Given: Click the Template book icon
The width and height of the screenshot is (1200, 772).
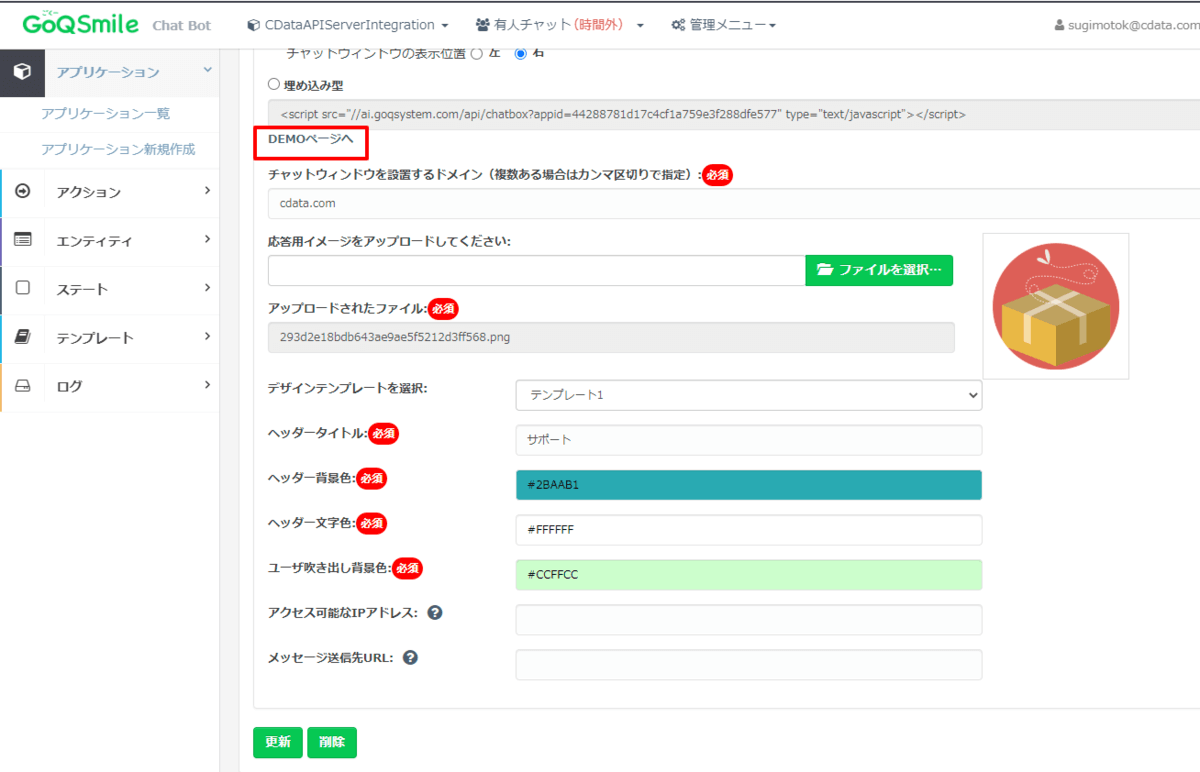Looking at the screenshot, I should 23,337.
